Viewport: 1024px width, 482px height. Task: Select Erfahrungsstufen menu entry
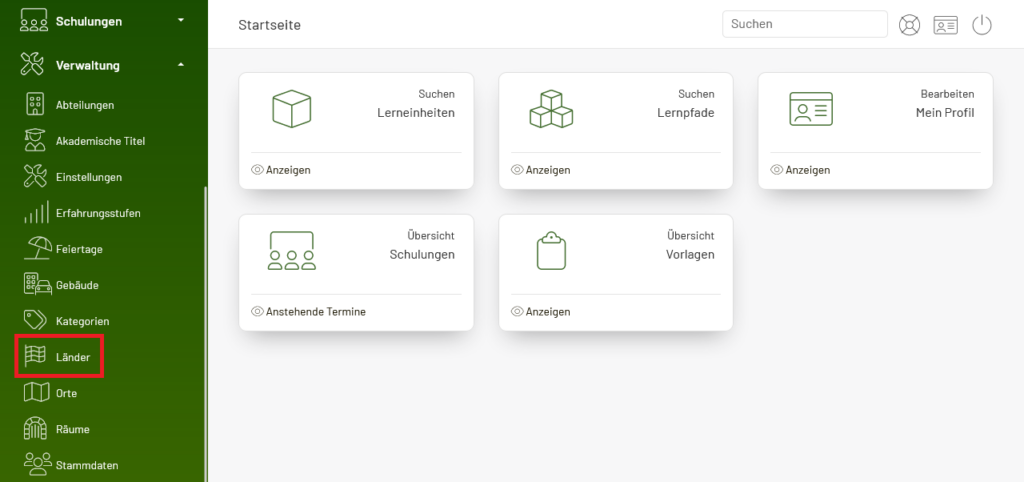click(98, 213)
